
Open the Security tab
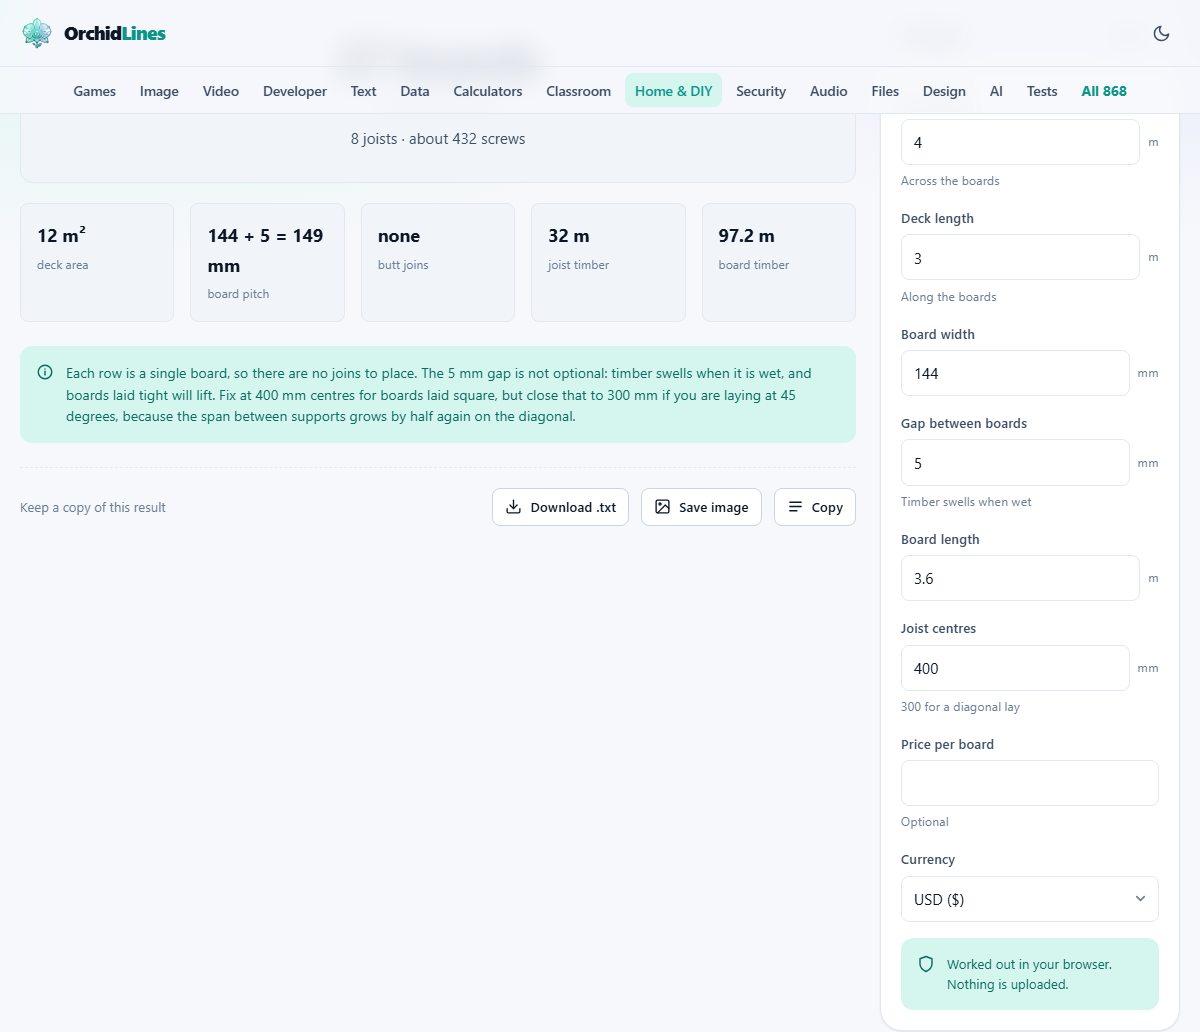(x=761, y=91)
